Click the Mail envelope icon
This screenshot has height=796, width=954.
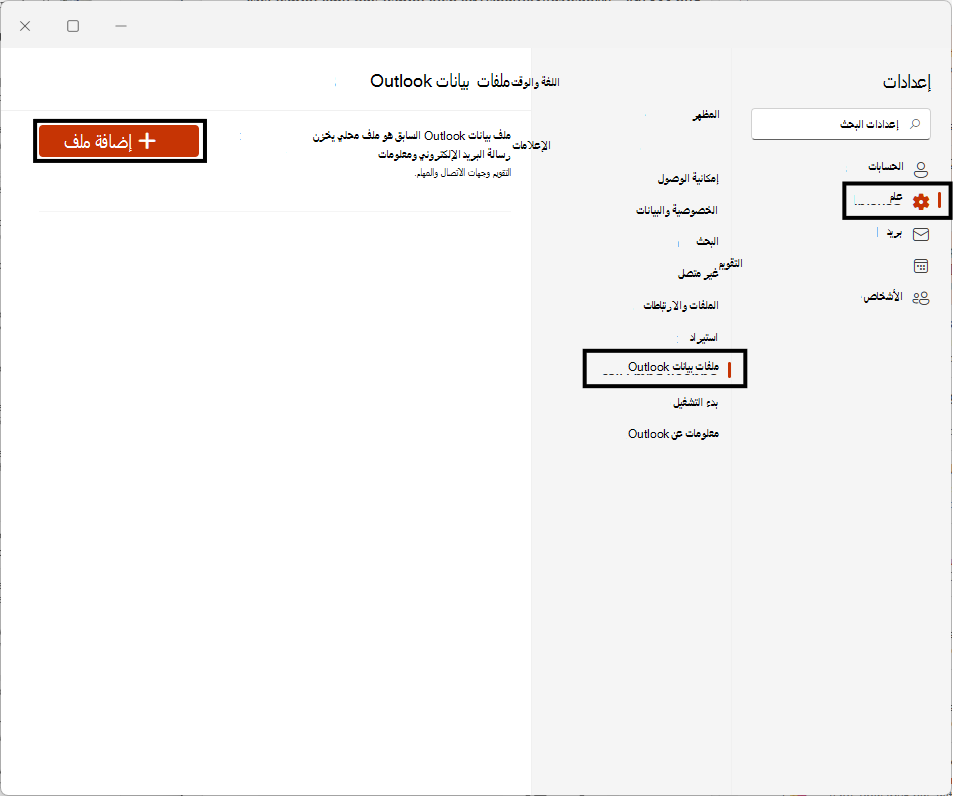[921, 234]
